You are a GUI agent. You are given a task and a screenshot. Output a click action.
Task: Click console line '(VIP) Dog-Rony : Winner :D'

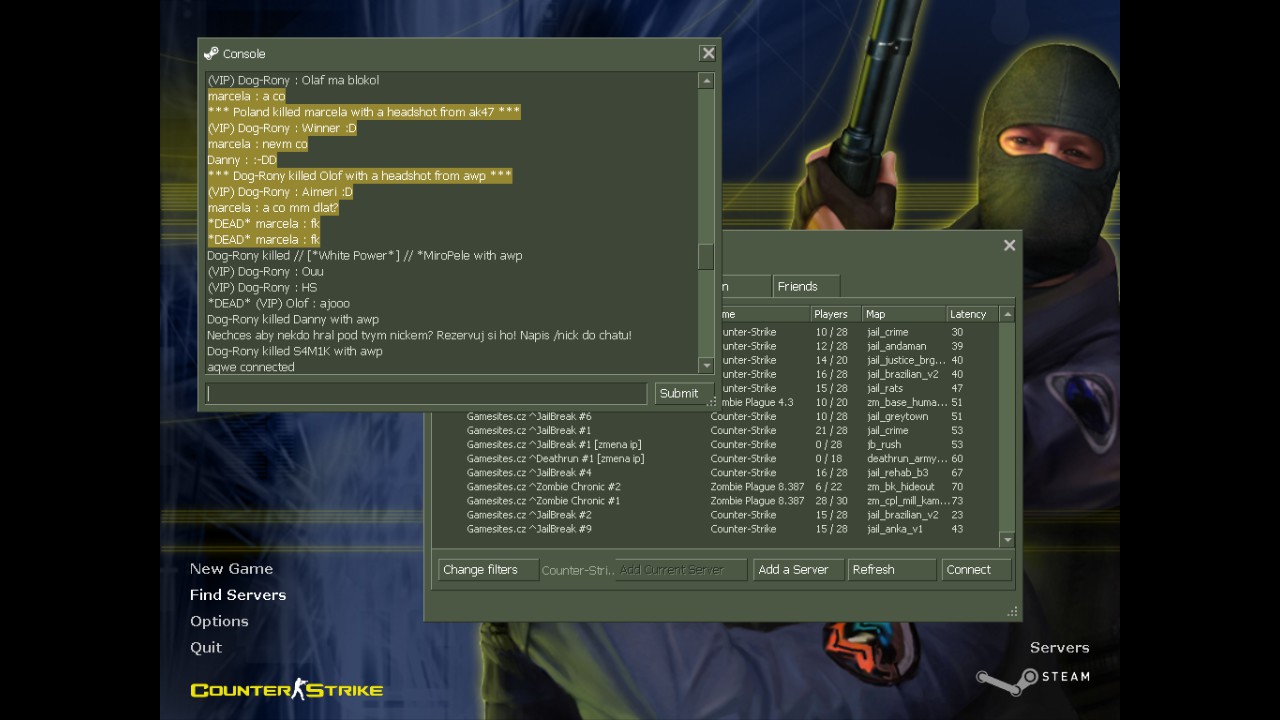pyautogui.click(x=282, y=128)
